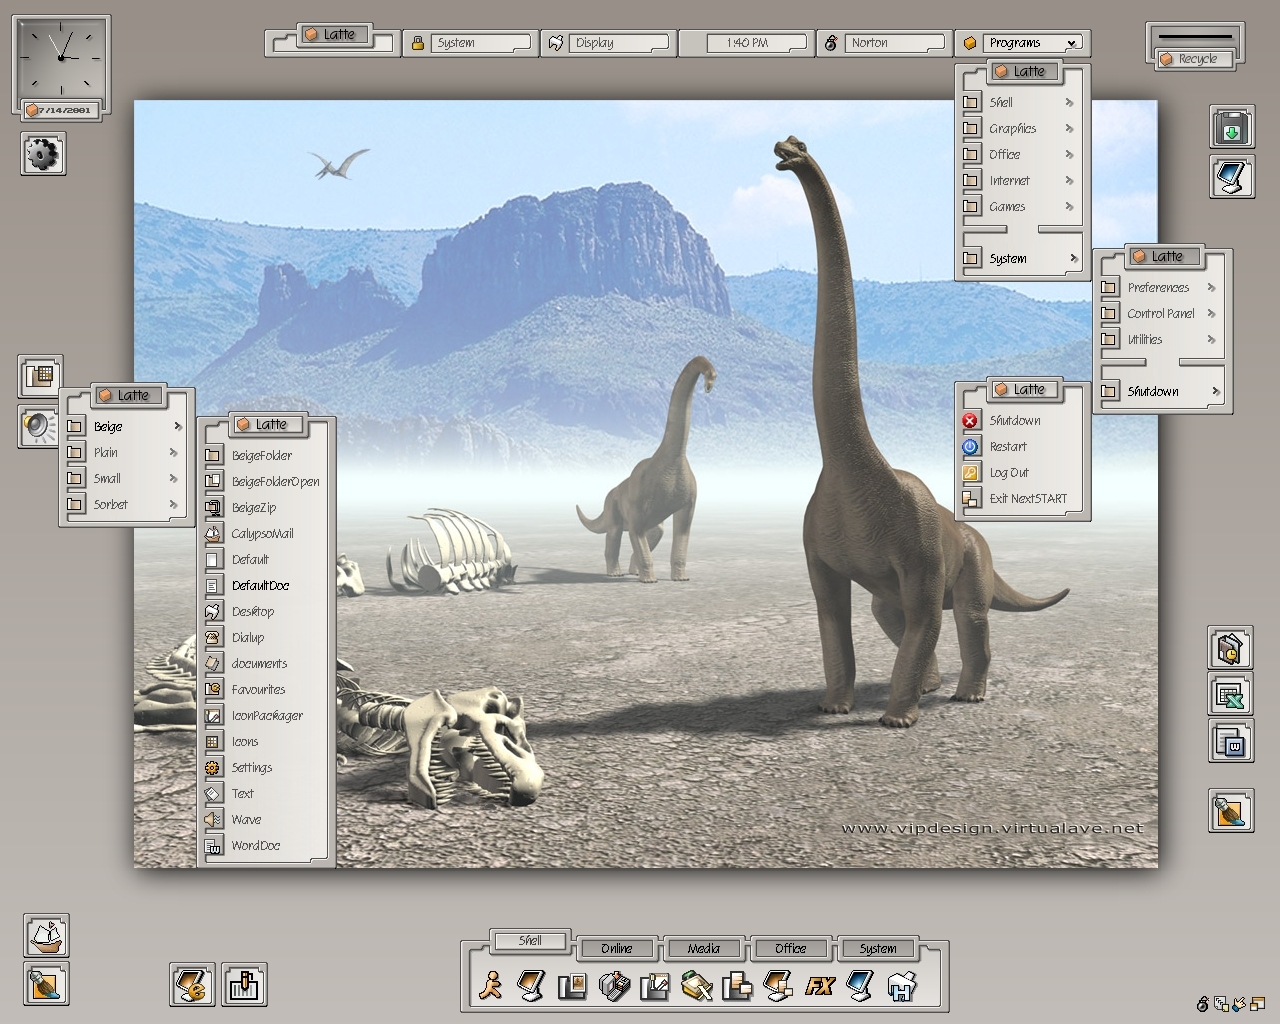
Task: Click the System button in the top bar
Action: click(x=469, y=43)
